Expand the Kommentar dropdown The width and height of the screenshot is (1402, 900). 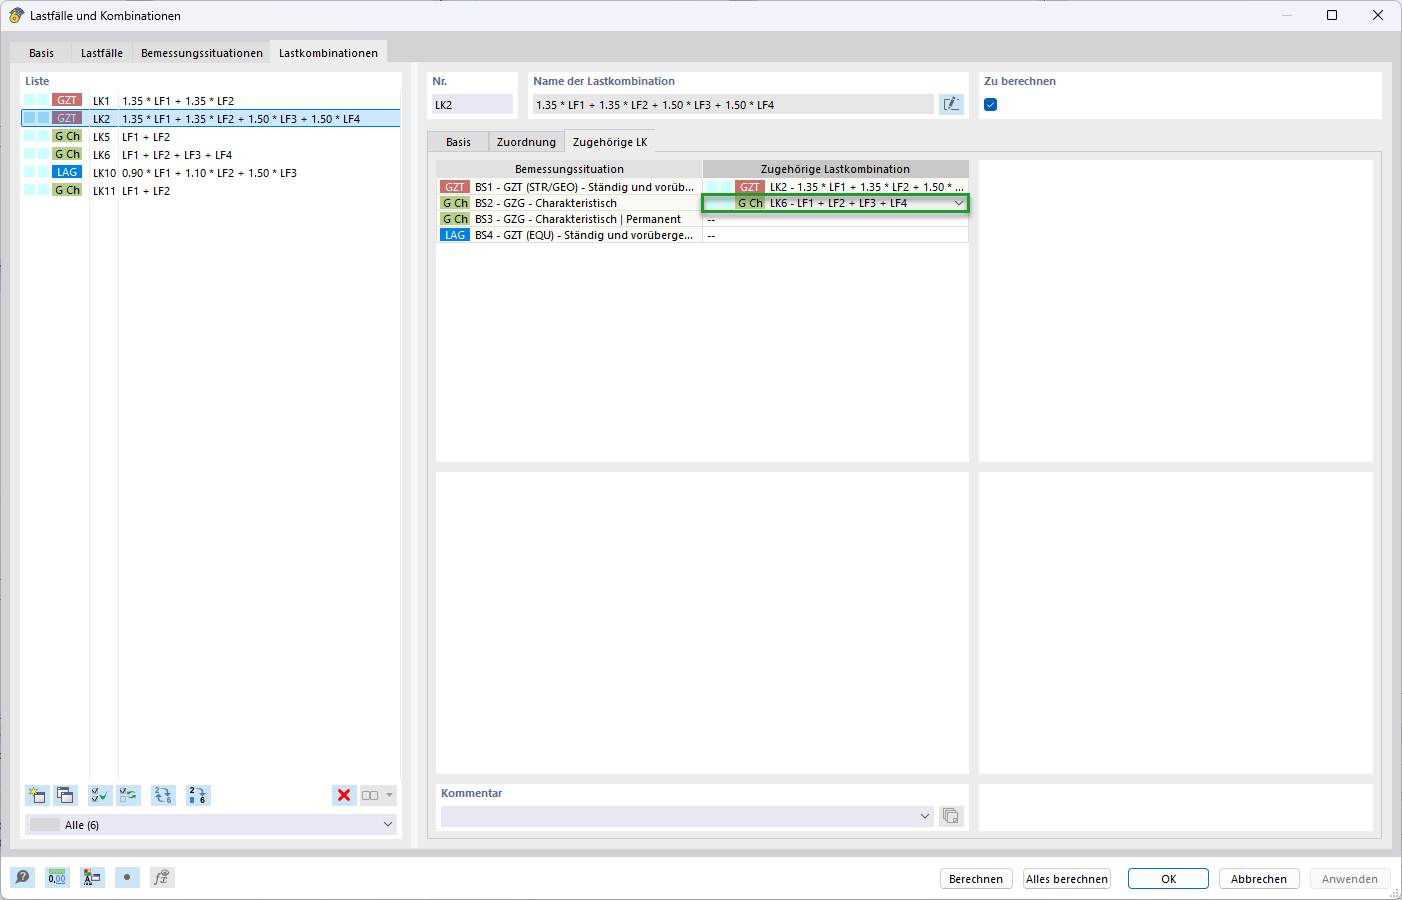click(x=925, y=816)
